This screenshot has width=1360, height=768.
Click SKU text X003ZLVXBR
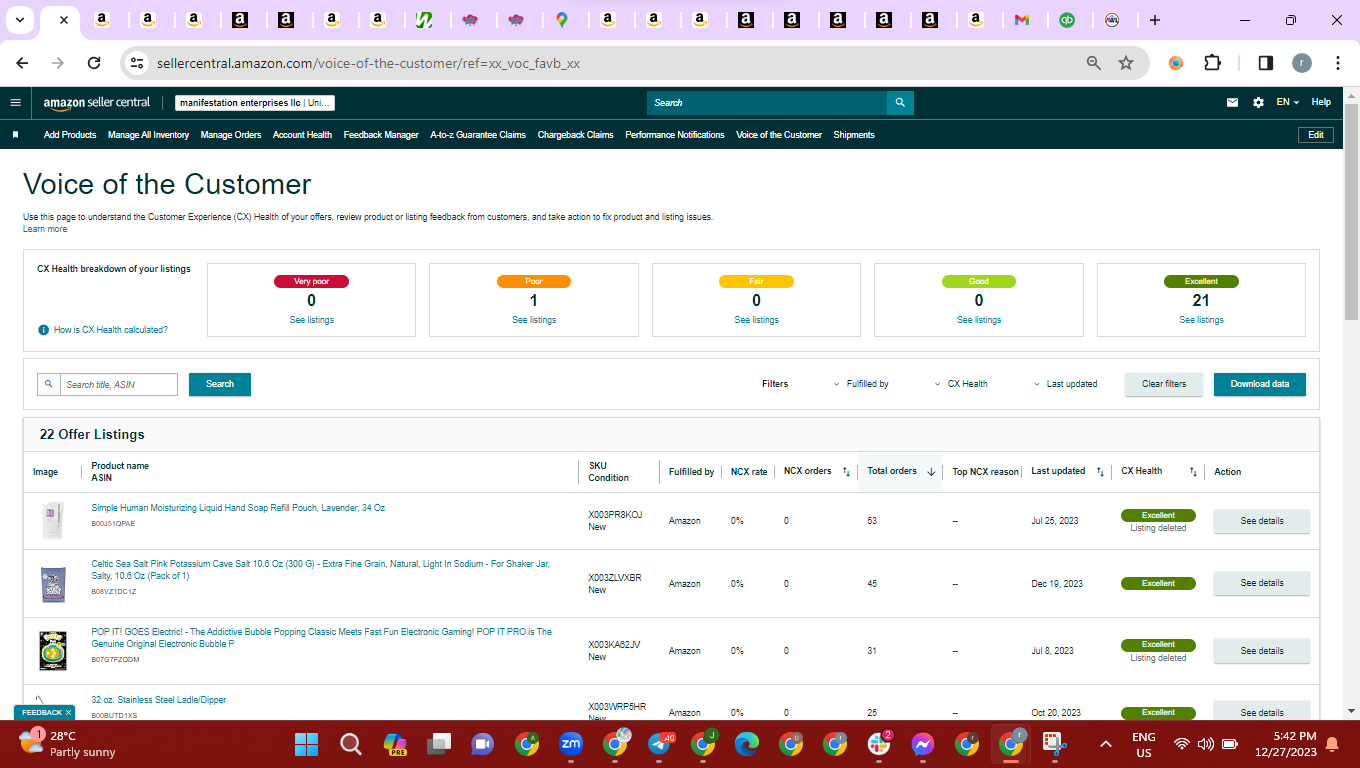pyautogui.click(x=615, y=577)
